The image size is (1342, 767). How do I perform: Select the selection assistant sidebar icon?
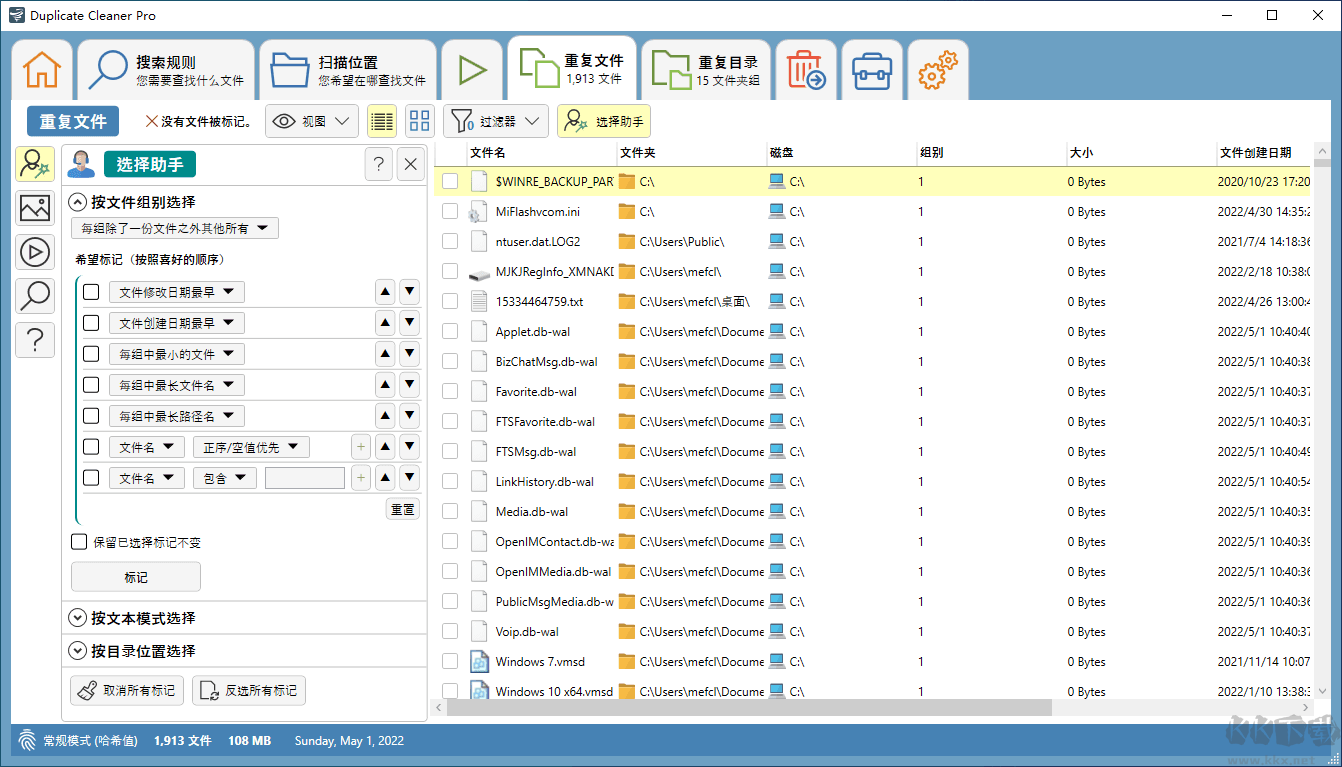click(35, 164)
